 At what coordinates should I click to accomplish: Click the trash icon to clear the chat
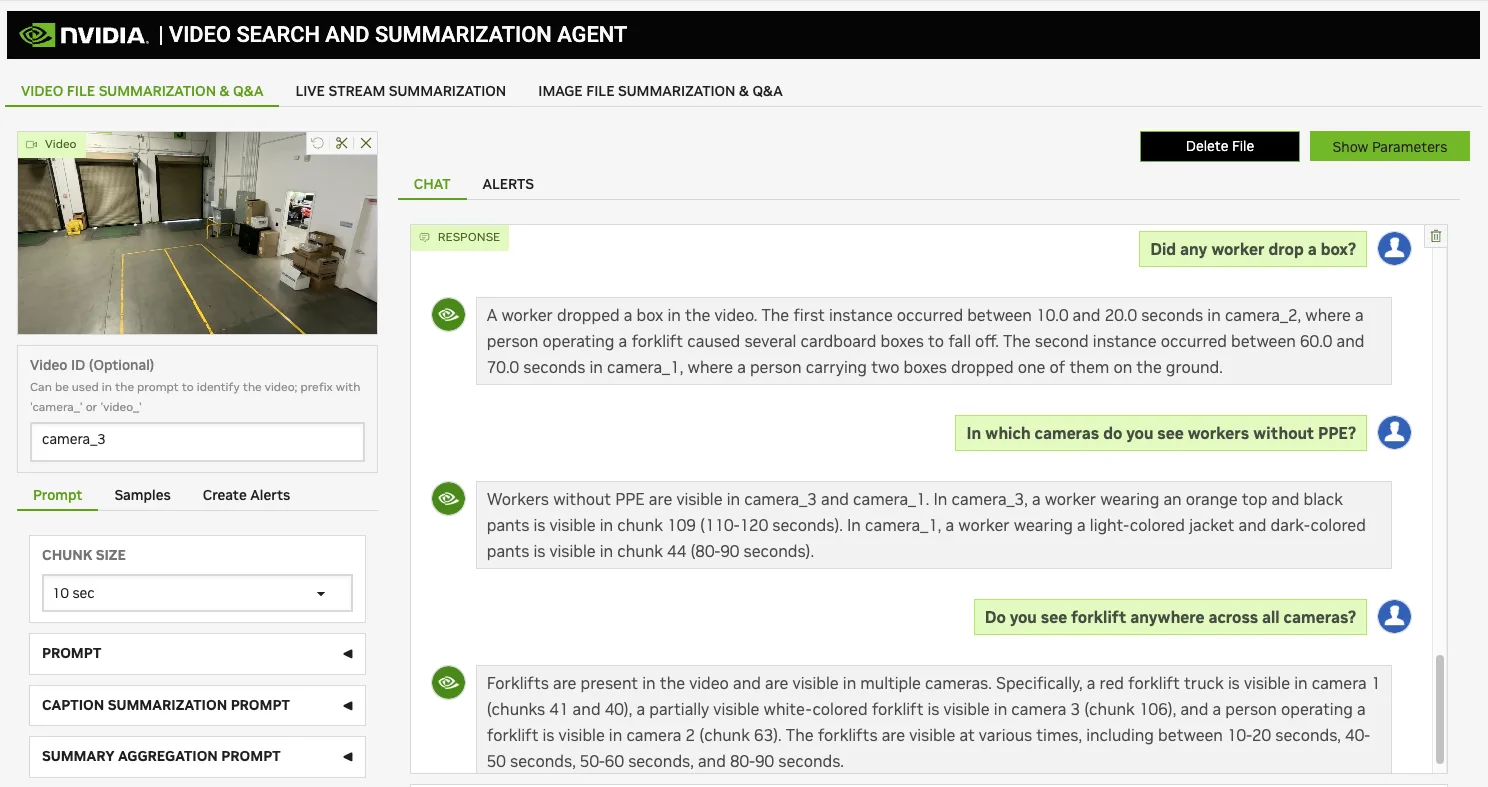pos(1436,236)
